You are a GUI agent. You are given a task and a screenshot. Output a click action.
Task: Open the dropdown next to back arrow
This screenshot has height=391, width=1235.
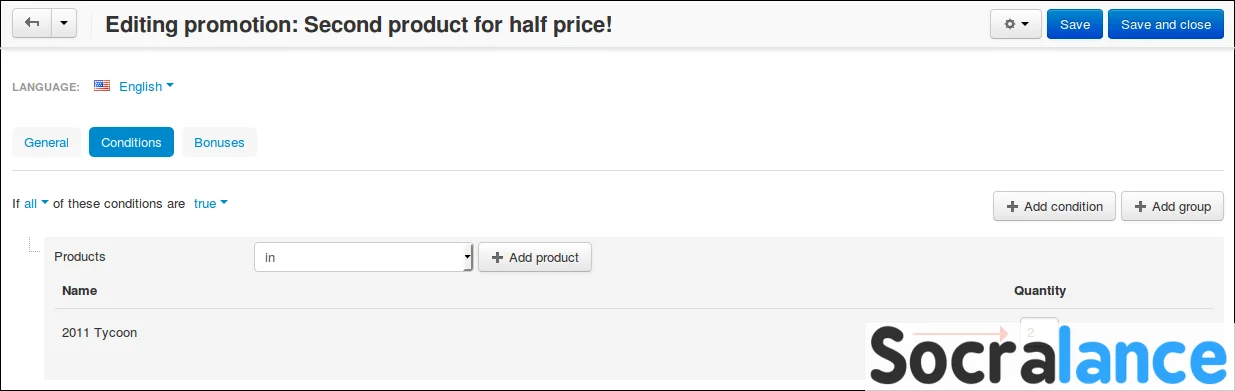(64, 24)
